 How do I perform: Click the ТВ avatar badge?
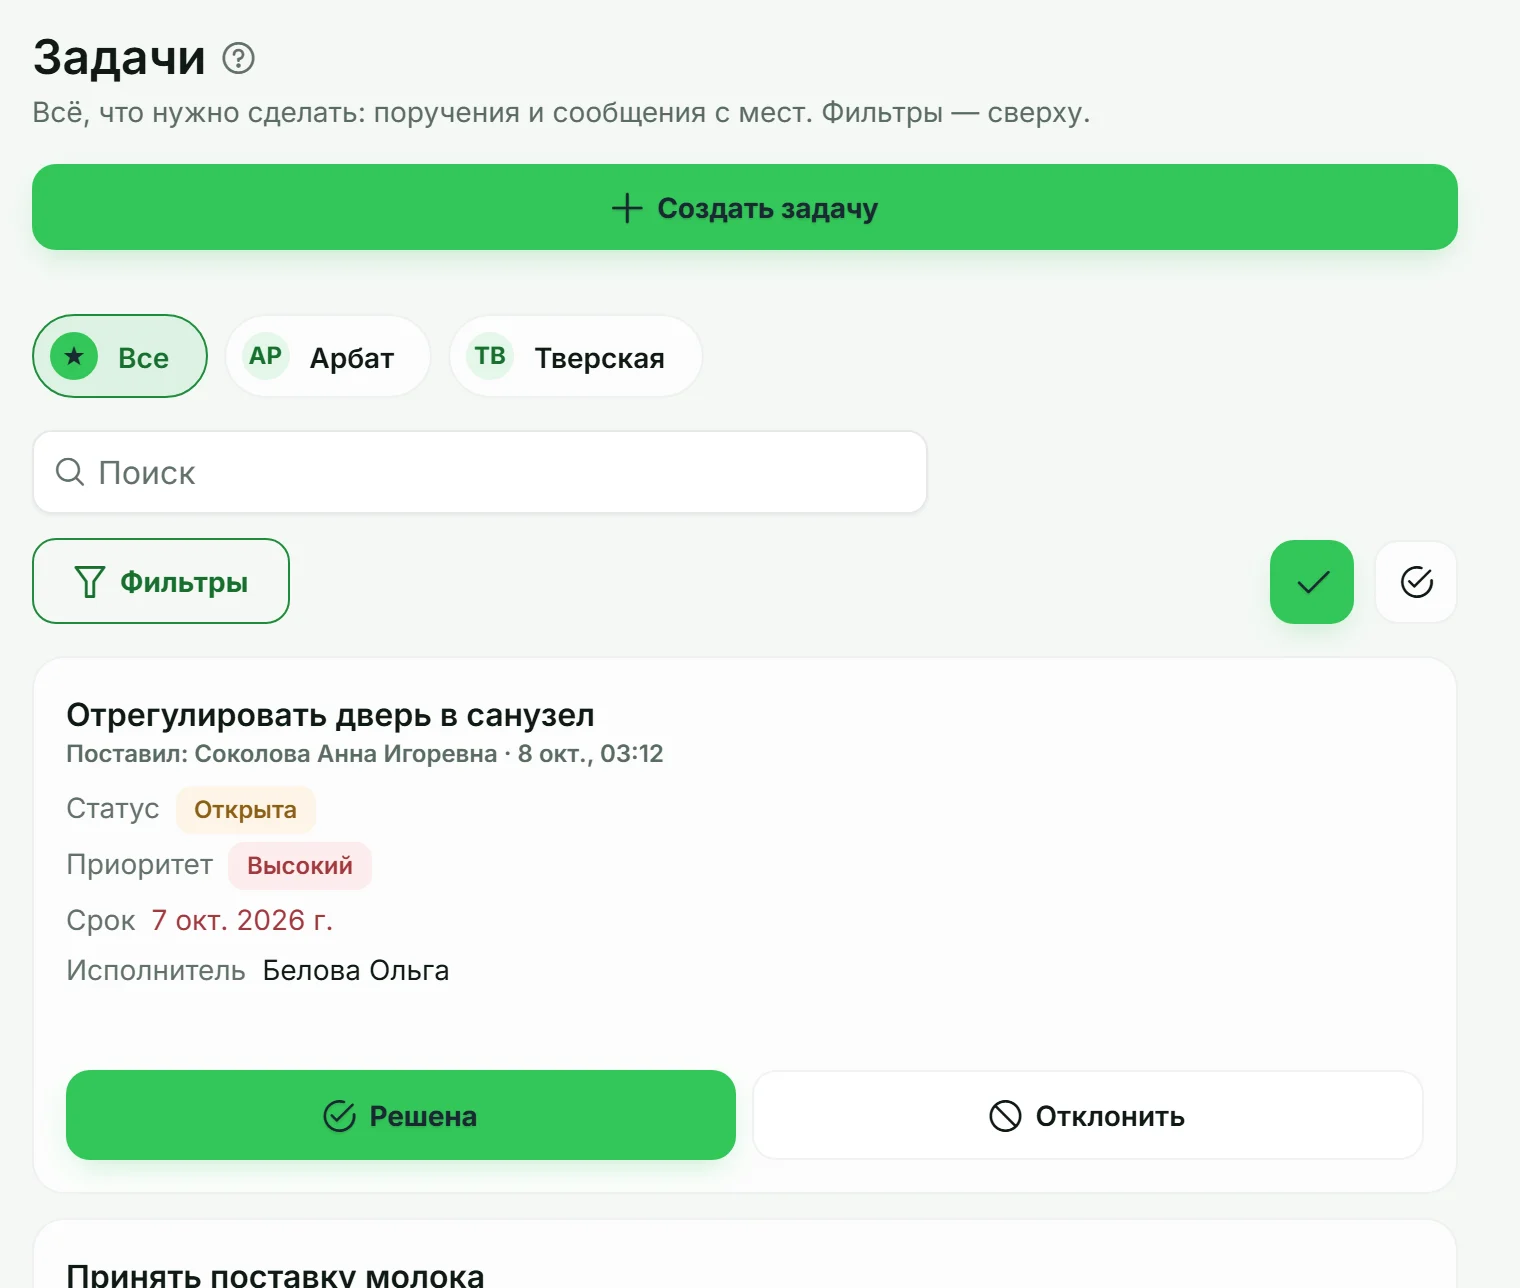[490, 356]
